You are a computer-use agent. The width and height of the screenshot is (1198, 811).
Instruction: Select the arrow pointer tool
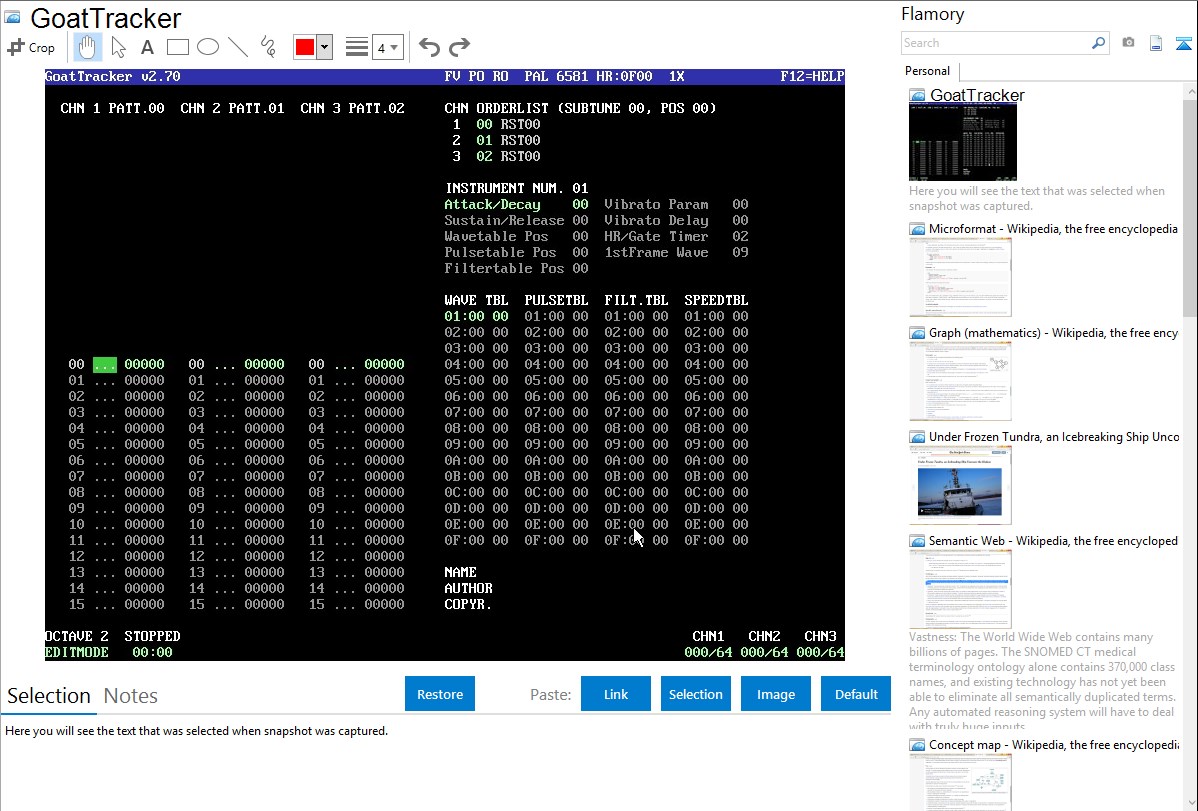pos(118,47)
